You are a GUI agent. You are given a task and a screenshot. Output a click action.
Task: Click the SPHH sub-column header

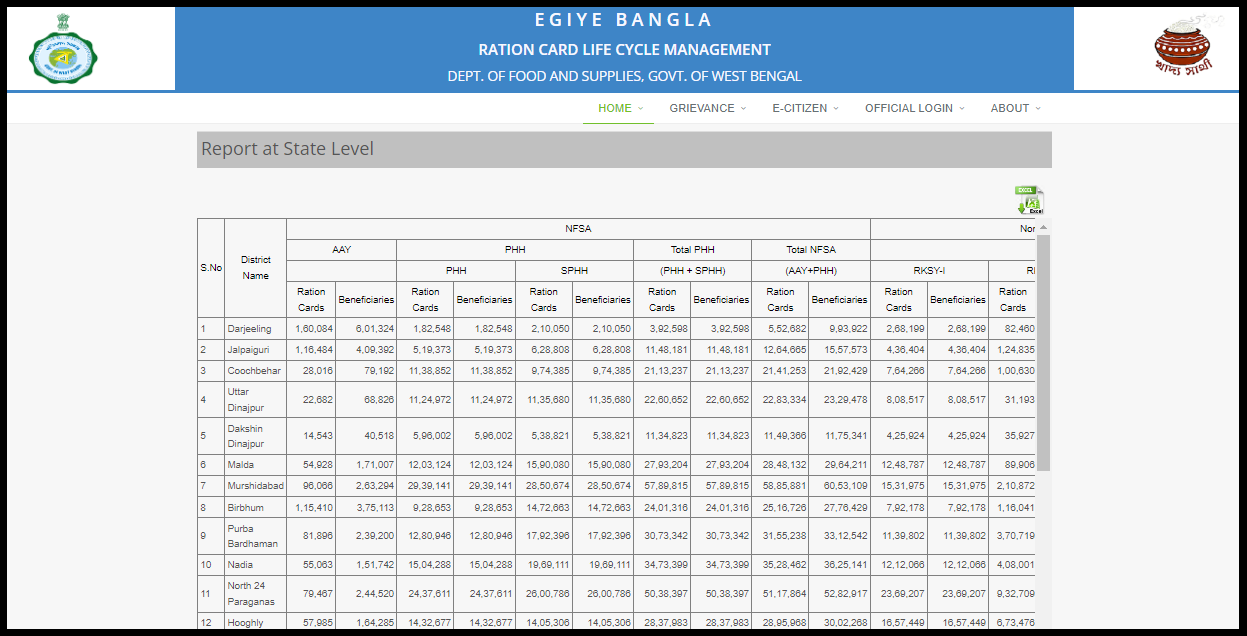tap(574, 271)
